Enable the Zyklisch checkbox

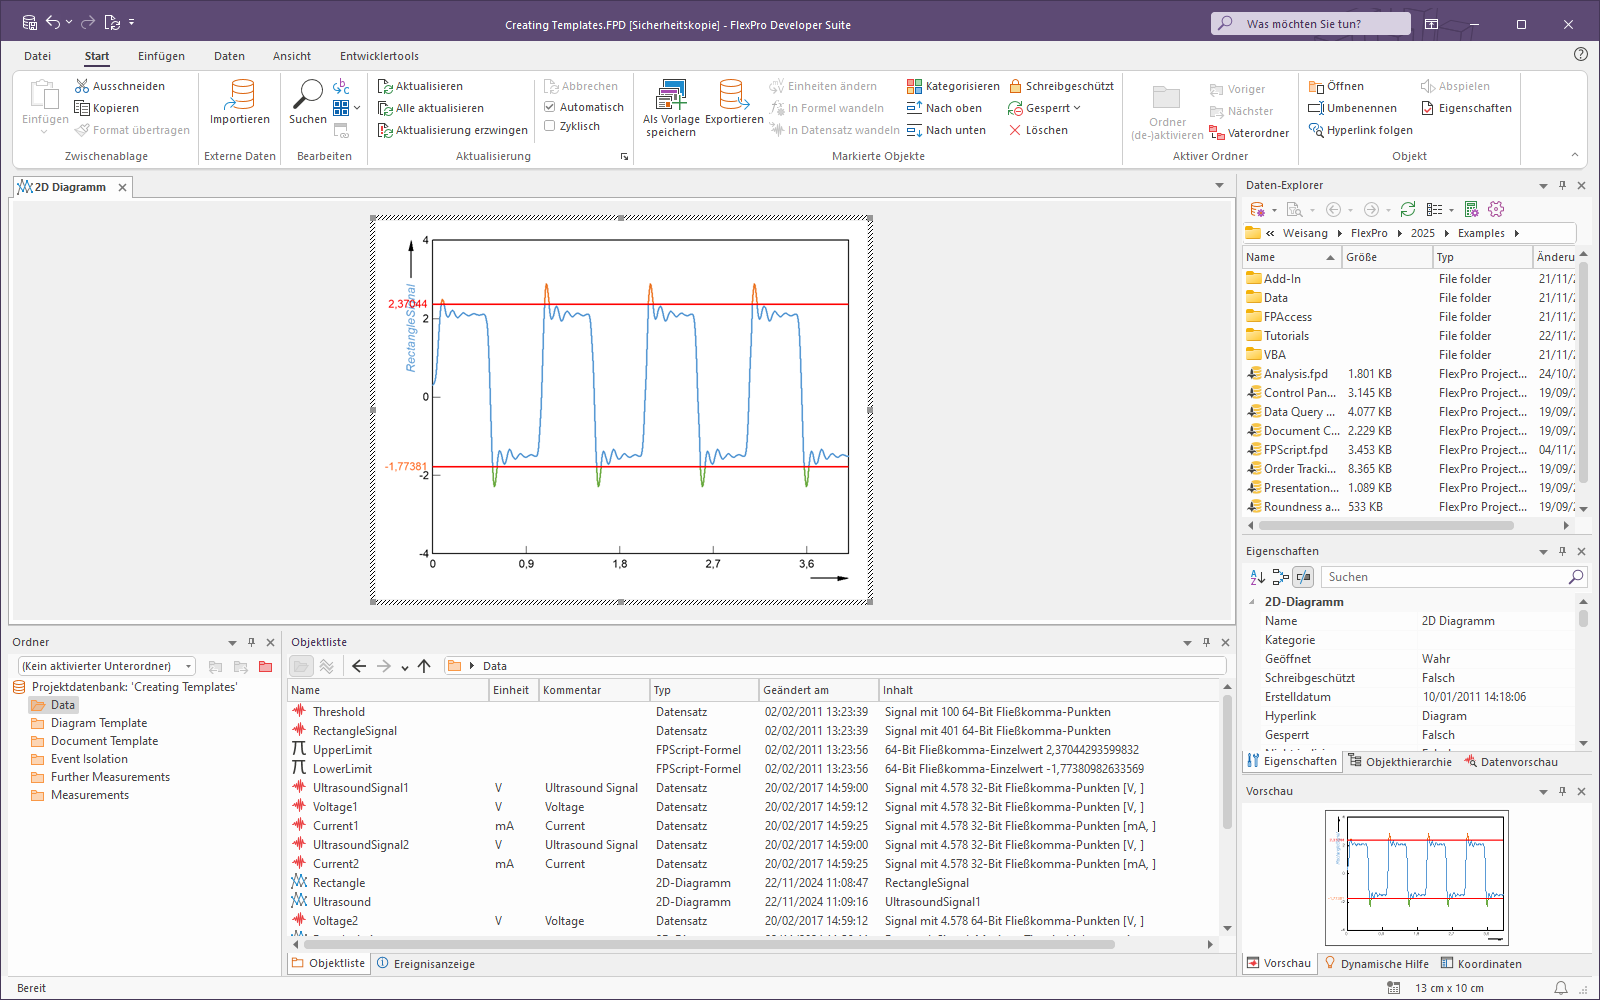[x=550, y=126]
